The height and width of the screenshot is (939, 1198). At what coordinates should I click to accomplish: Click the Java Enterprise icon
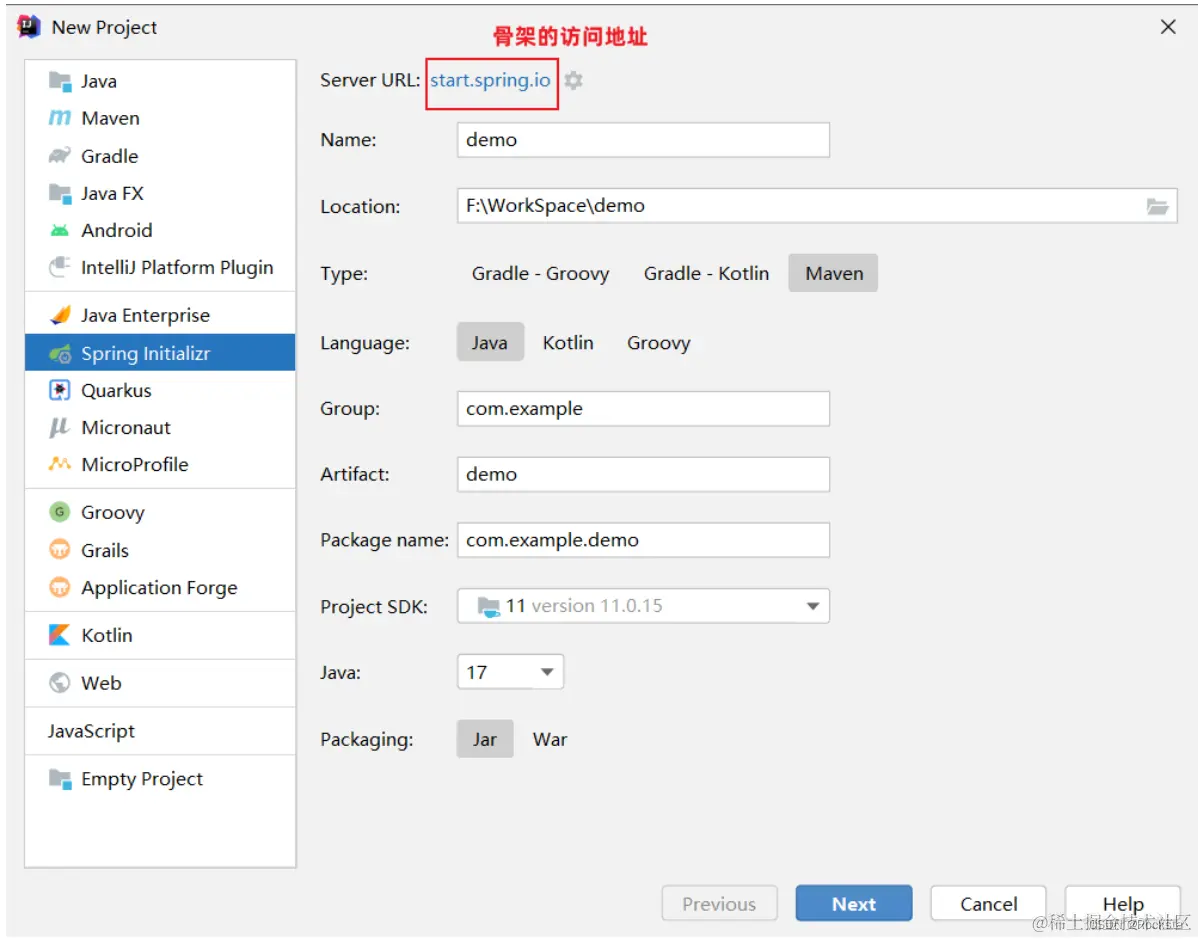[x=60, y=315]
